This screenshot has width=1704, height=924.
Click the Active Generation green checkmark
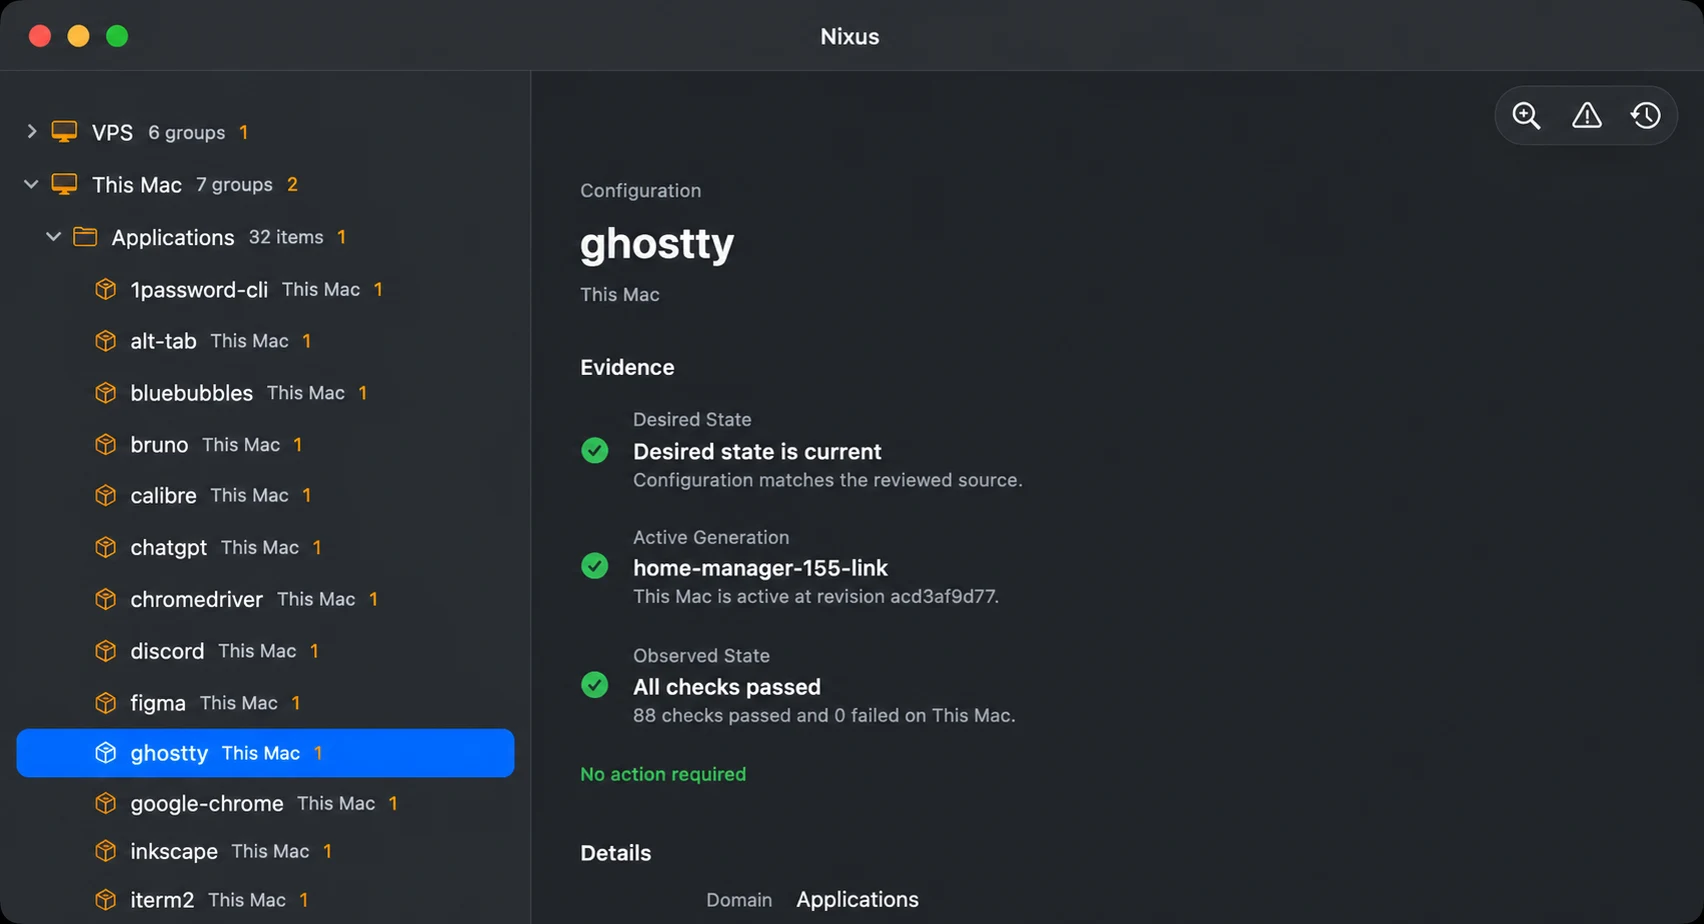pos(594,566)
